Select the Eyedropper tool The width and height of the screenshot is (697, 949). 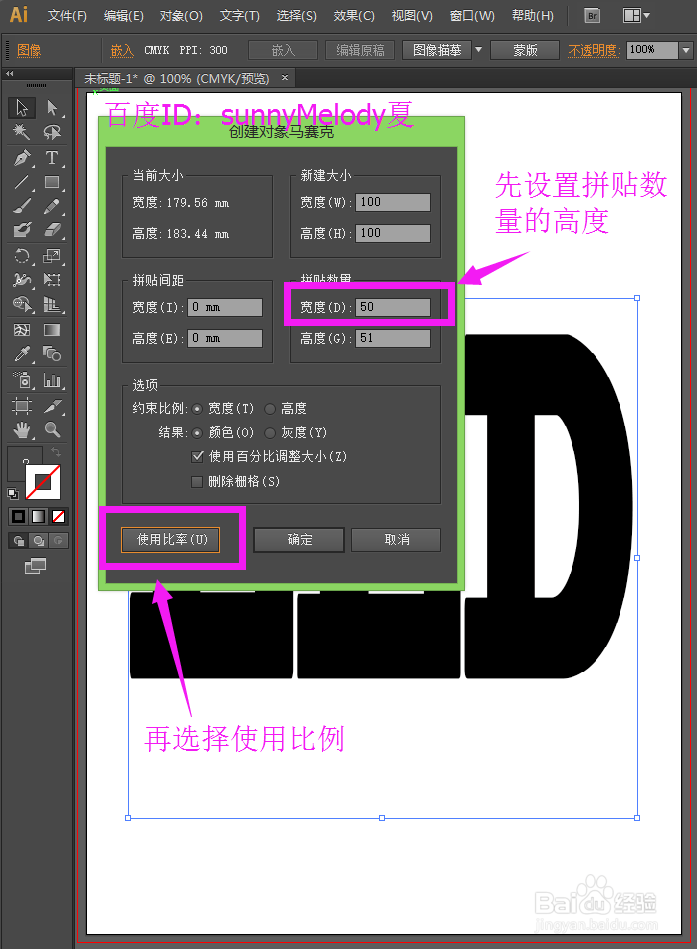click(x=22, y=354)
